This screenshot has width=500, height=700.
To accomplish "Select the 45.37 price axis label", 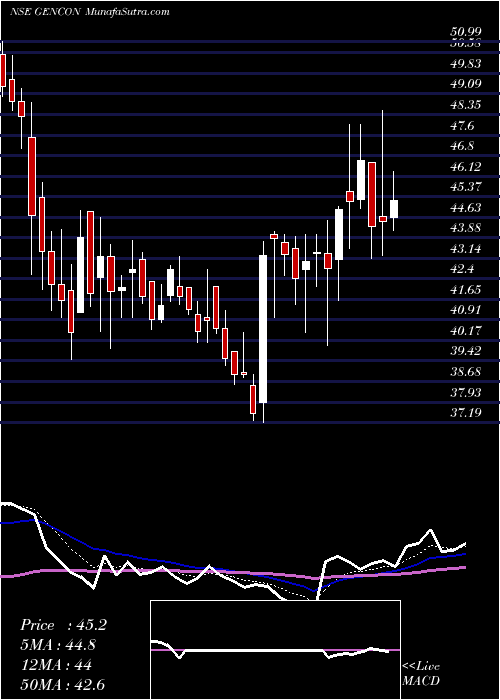I will (465, 187).
